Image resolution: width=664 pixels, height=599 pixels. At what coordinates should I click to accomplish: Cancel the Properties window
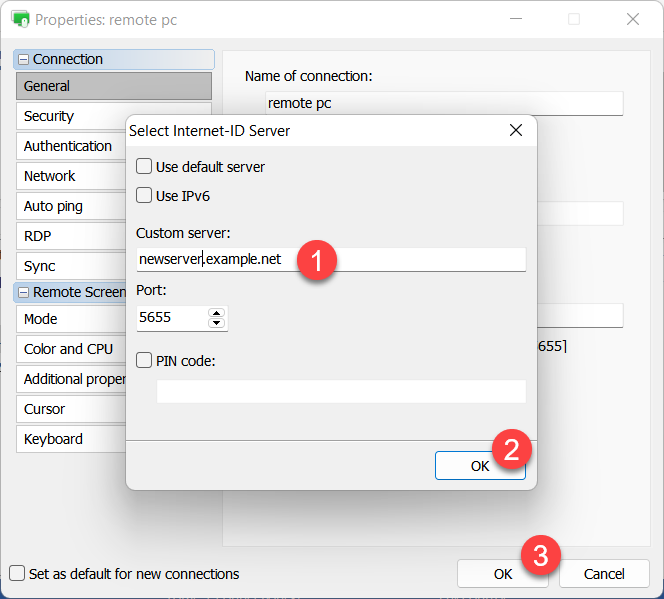(603, 574)
